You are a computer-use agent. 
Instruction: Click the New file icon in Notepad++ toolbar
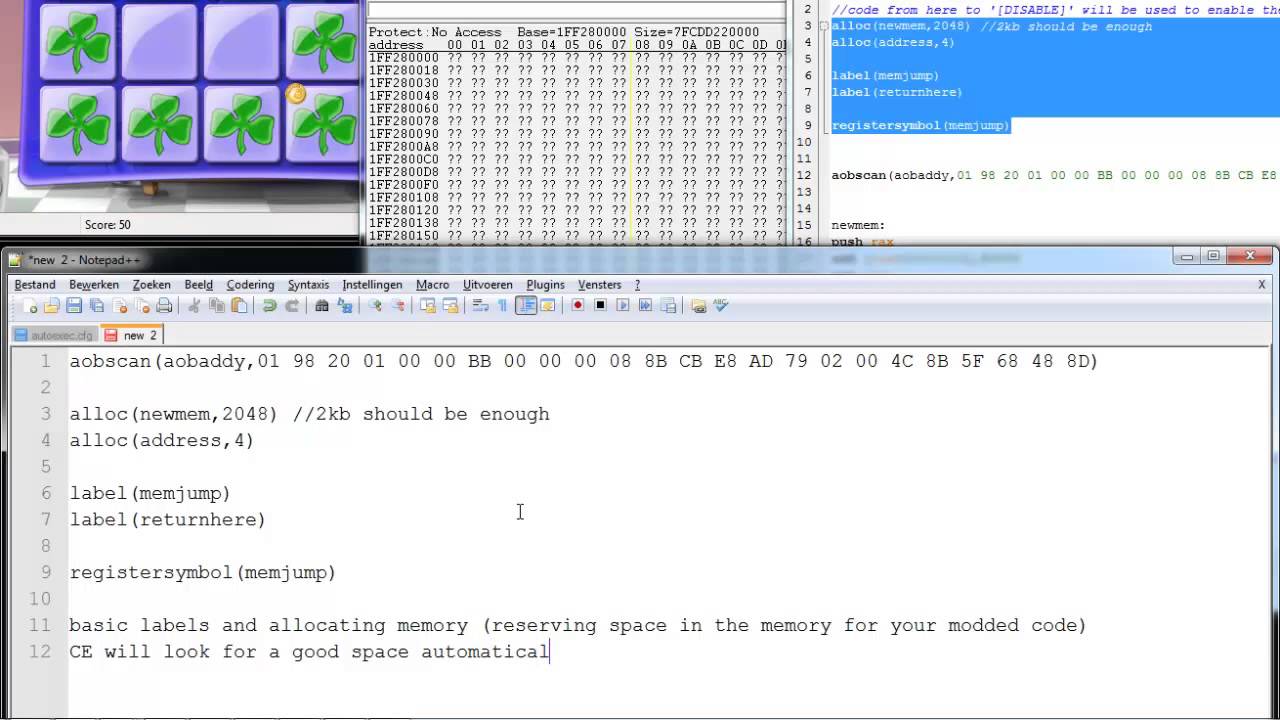29,305
